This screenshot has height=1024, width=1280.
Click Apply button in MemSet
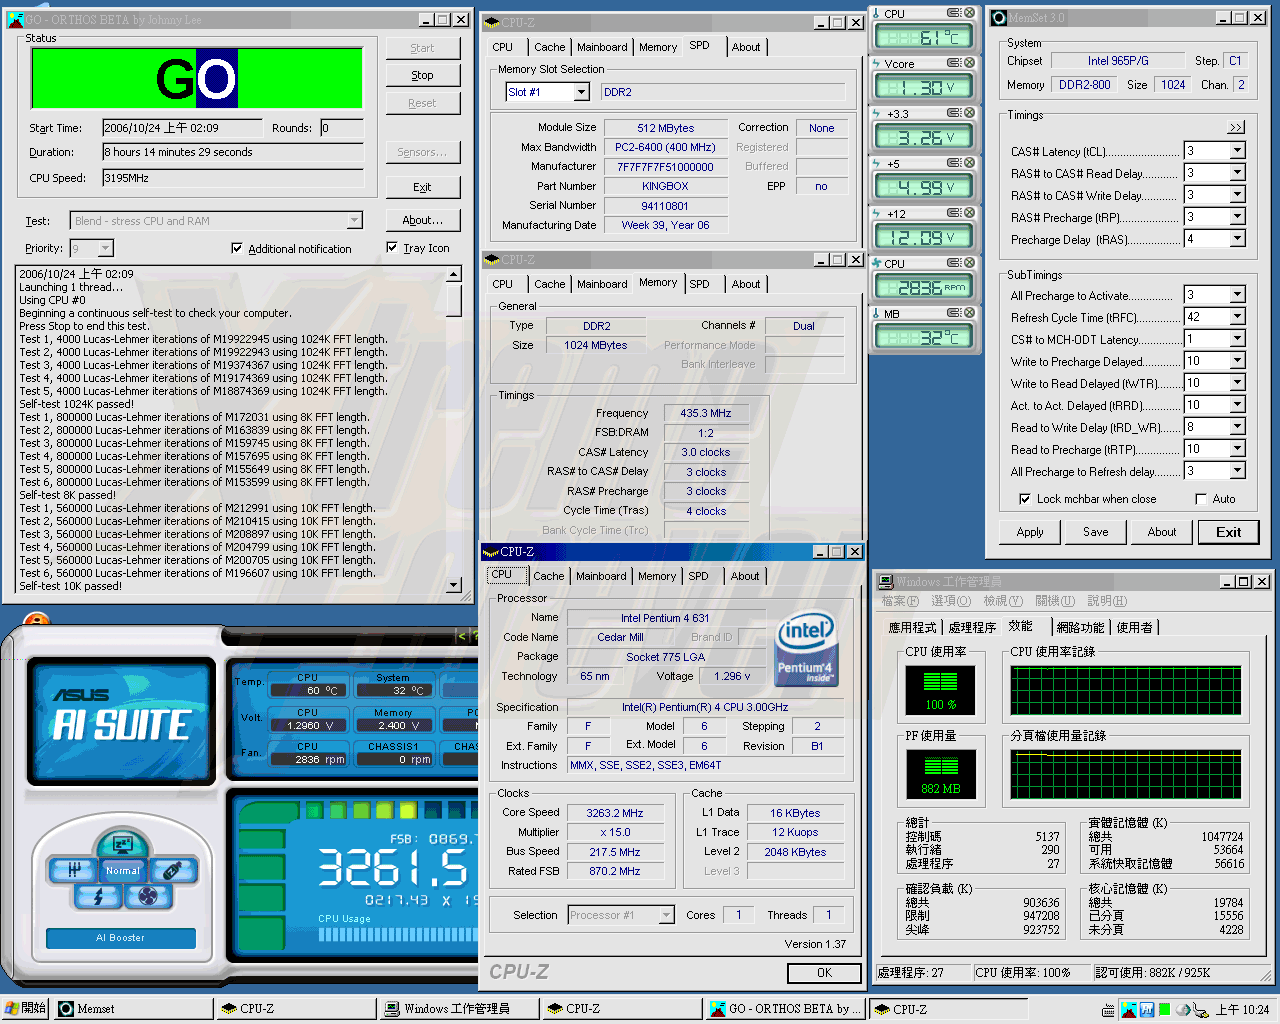[1030, 532]
